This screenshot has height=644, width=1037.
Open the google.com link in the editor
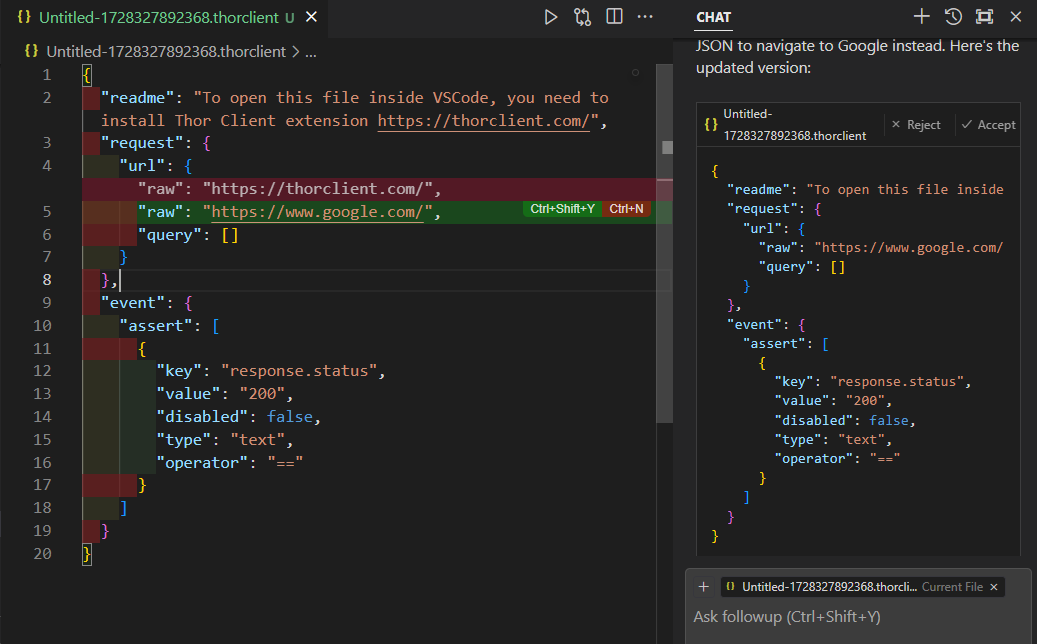[x=317, y=212]
